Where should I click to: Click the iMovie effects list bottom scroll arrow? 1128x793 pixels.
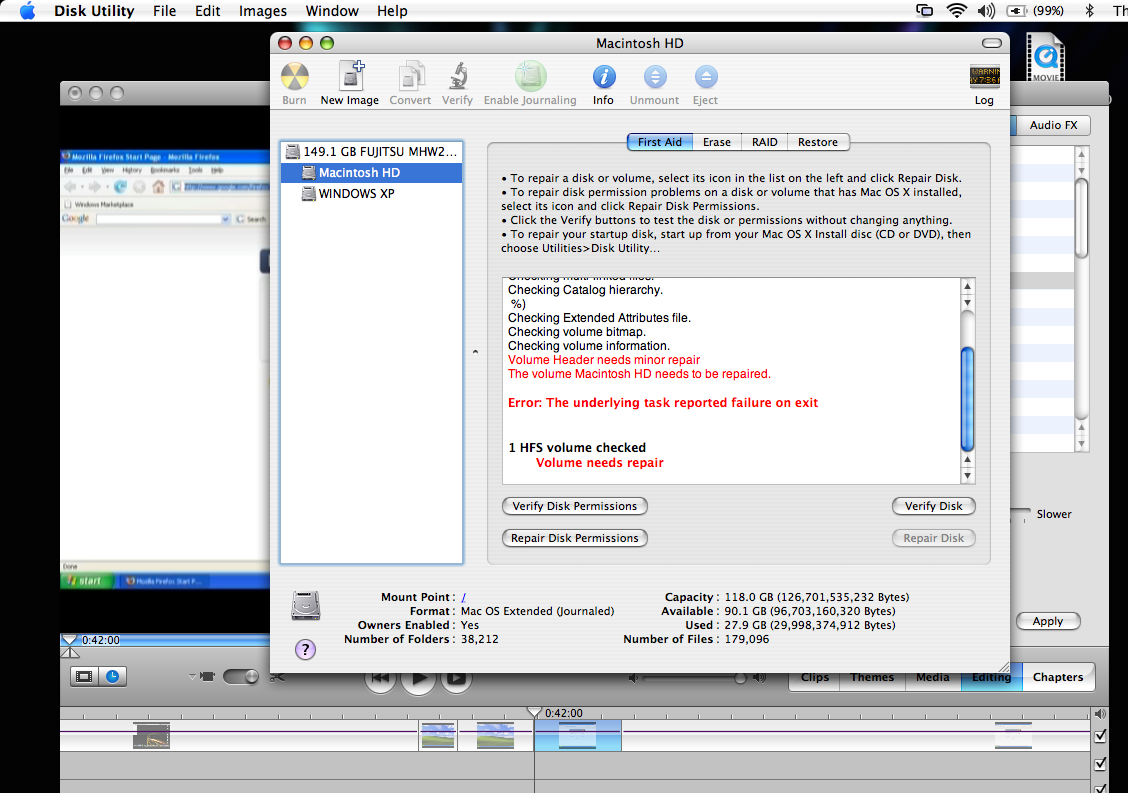(x=1081, y=444)
